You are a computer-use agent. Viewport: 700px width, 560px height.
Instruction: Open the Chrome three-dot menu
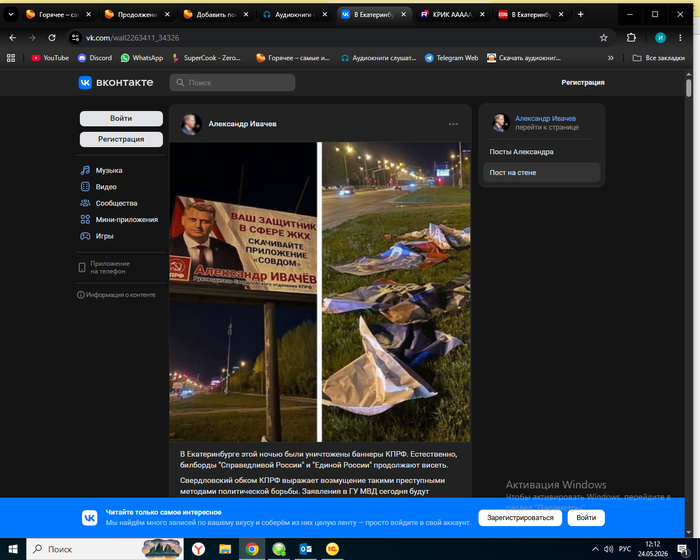click(x=680, y=38)
